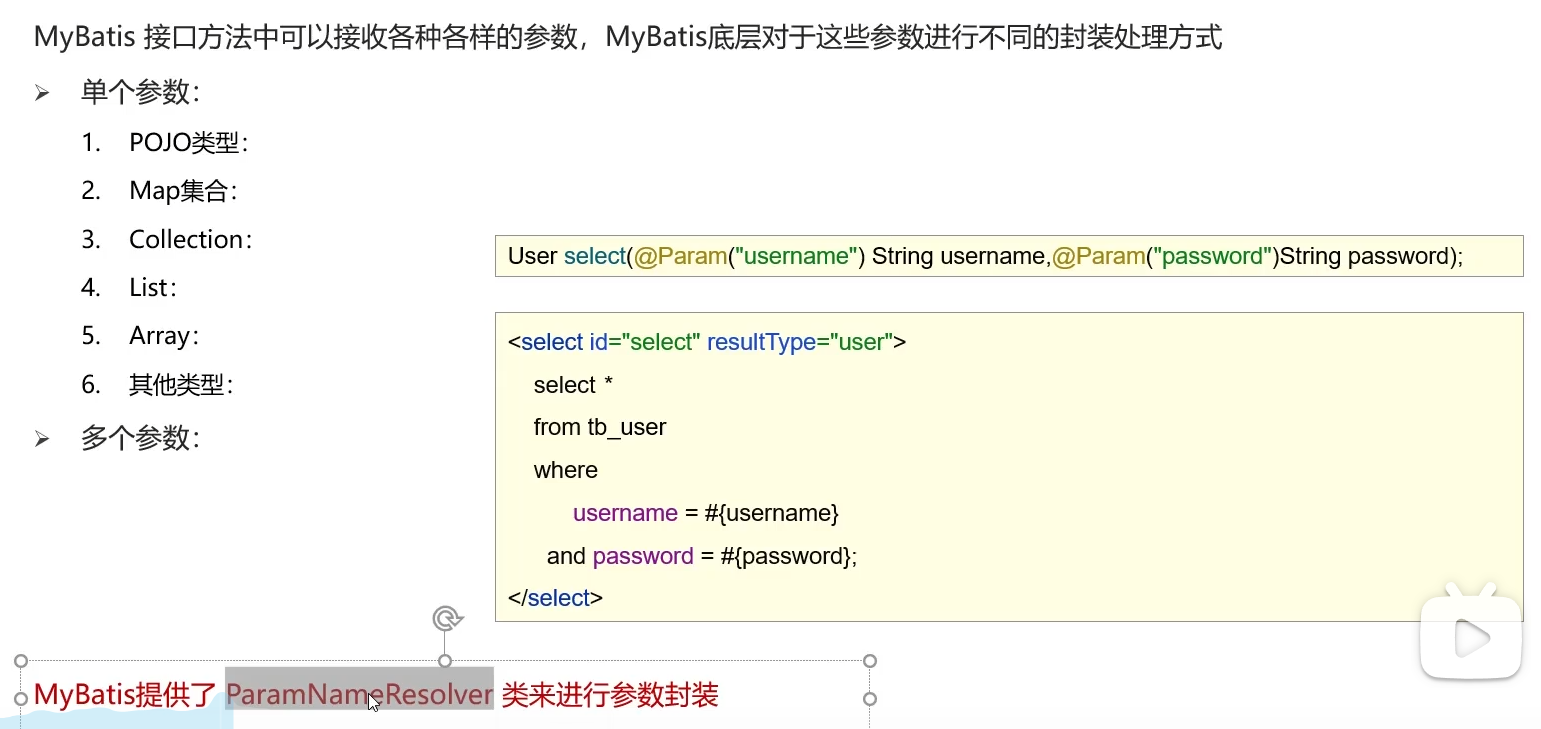This screenshot has width=1541, height=729.
Task: Click the top-right corner handle of the text box
Action: tap(870, 661)
